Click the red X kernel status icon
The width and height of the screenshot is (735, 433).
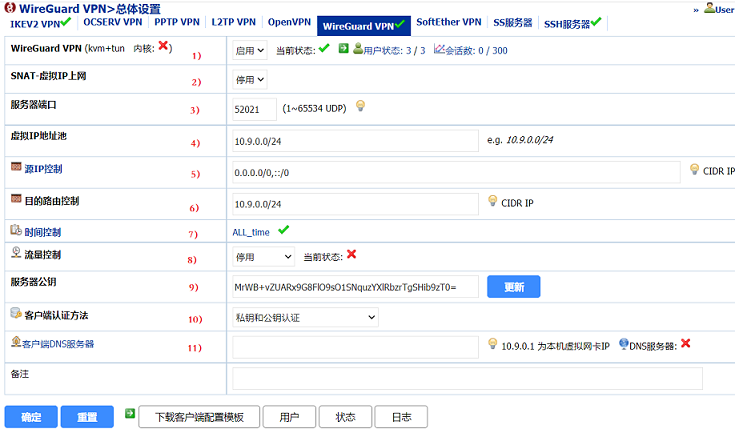pyautogui.click(x=163, y=45)
